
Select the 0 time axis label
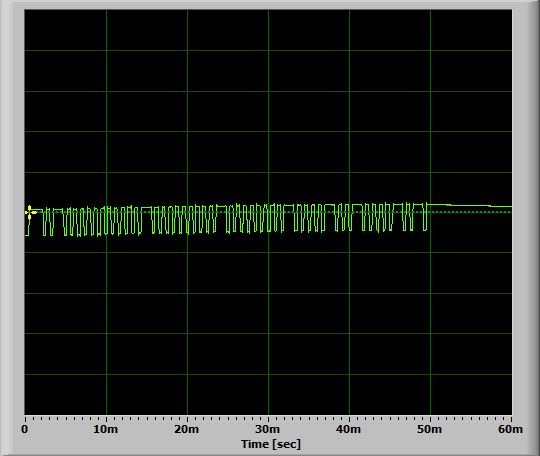click(x=25, y=429)
